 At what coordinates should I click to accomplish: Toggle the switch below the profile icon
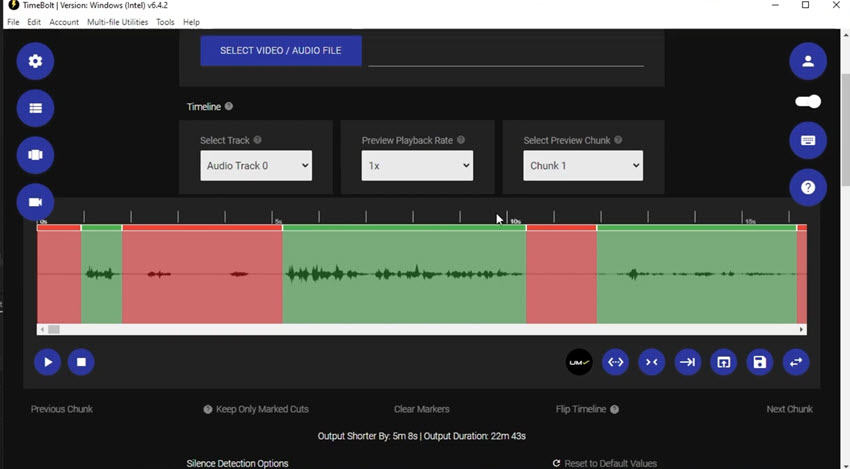[x=808, y=101]
